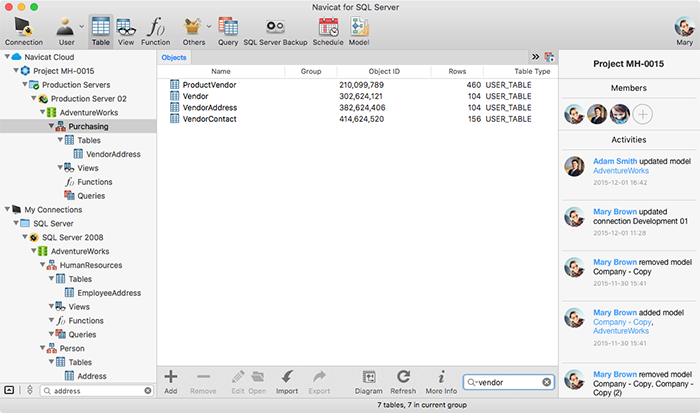Click the Remove button in the bottom bar
700x413 pixels.
click(x=203, y=382)
